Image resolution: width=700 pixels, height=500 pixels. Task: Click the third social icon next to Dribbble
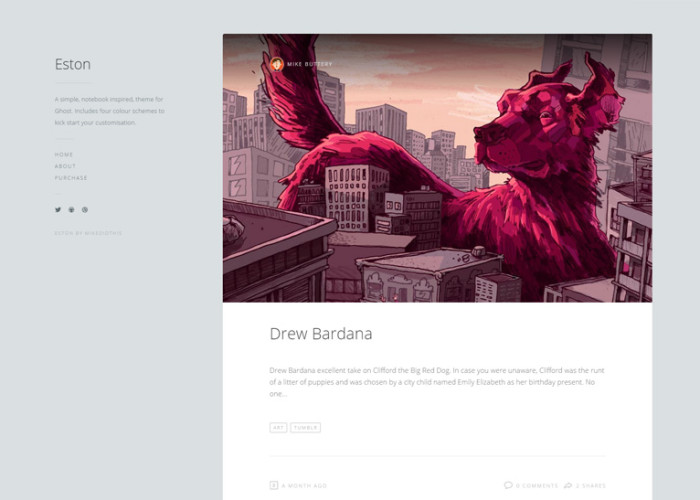click(85, 209)
